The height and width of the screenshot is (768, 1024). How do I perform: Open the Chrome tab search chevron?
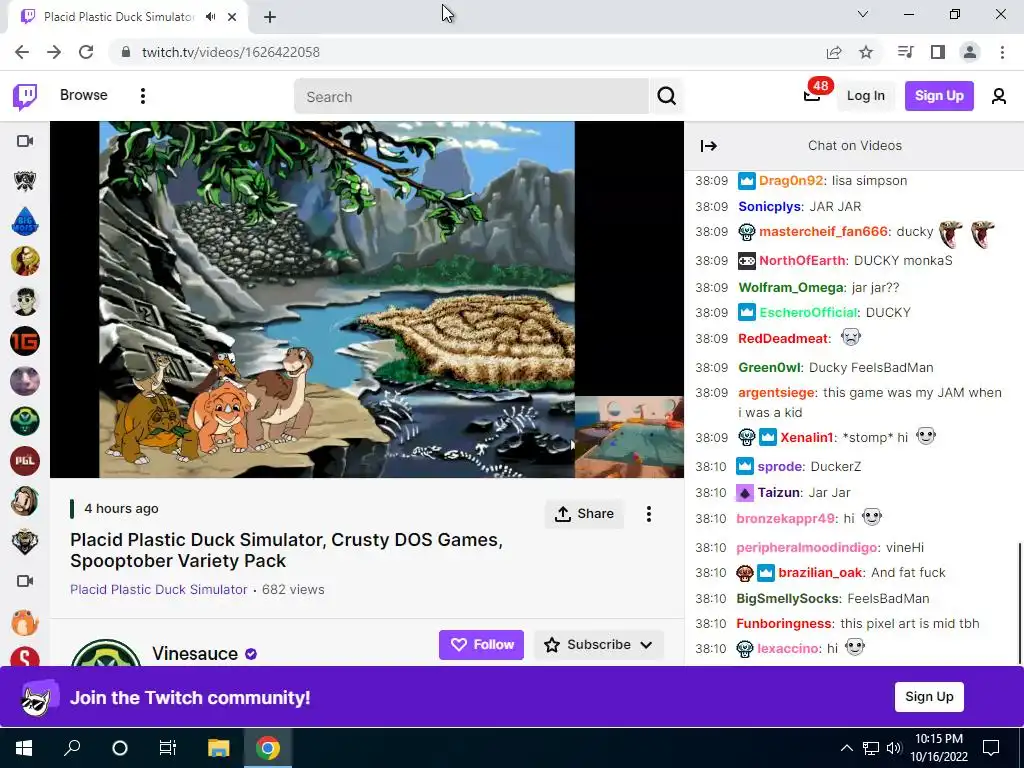pyautogui.click(x=863, y=14)
